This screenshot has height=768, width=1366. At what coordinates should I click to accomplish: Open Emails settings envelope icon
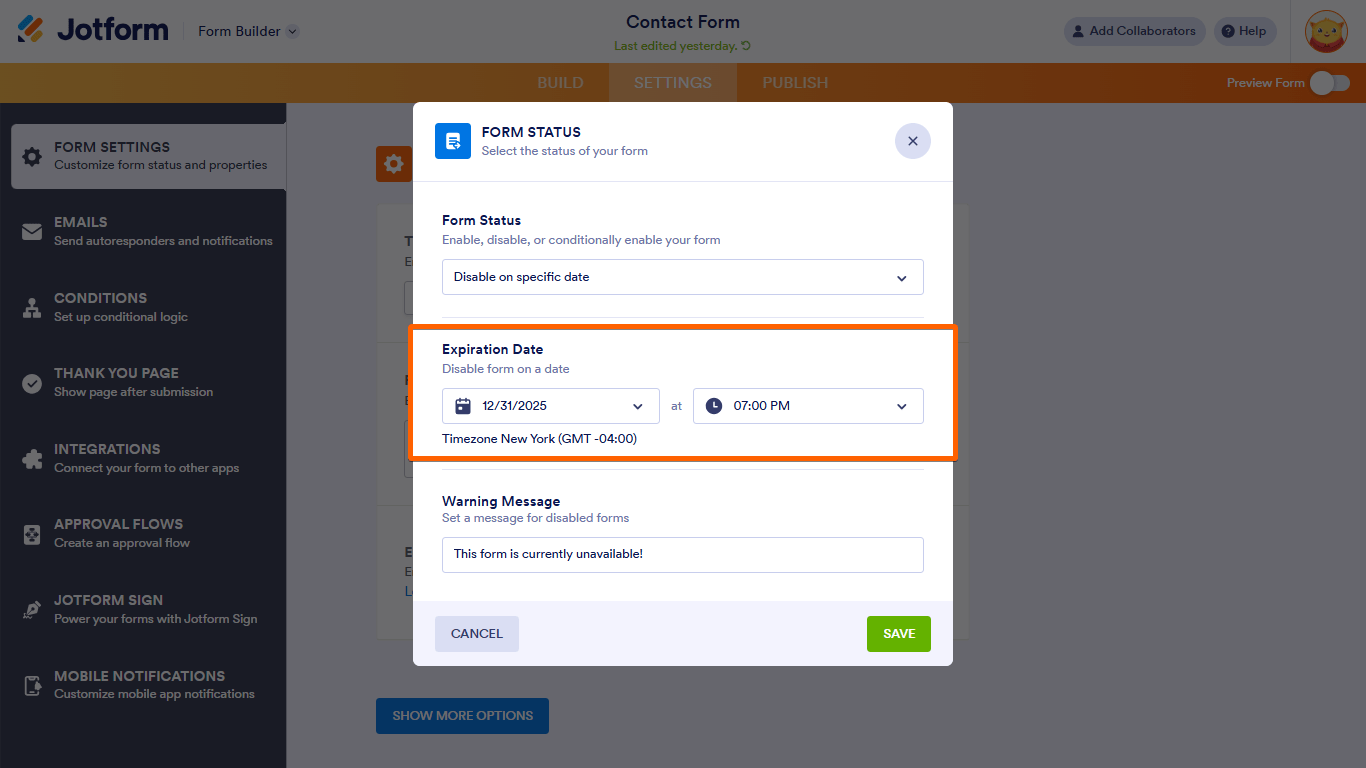tap(32, 232)
